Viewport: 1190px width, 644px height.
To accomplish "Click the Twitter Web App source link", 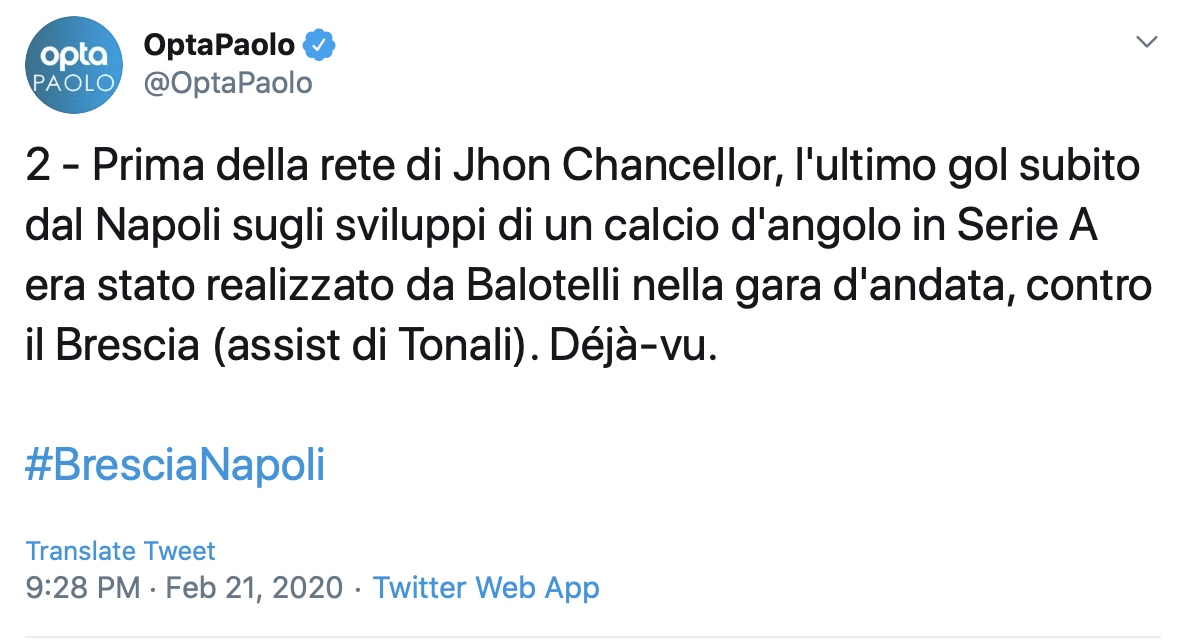I will 486,587.
